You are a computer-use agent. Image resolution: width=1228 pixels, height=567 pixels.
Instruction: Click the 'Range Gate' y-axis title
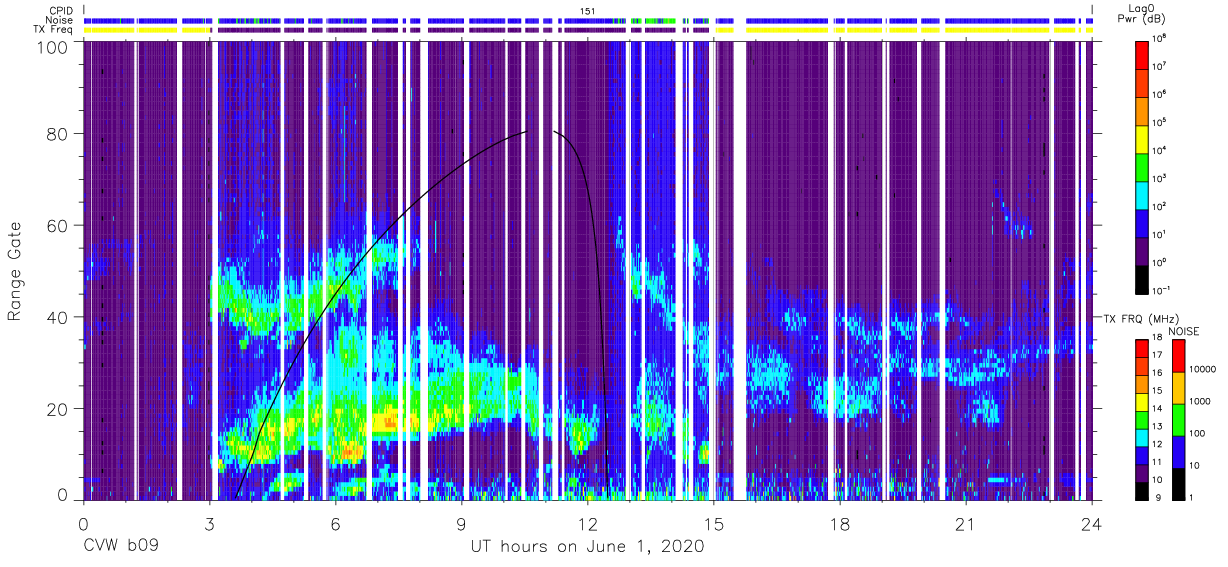point(16,272)
